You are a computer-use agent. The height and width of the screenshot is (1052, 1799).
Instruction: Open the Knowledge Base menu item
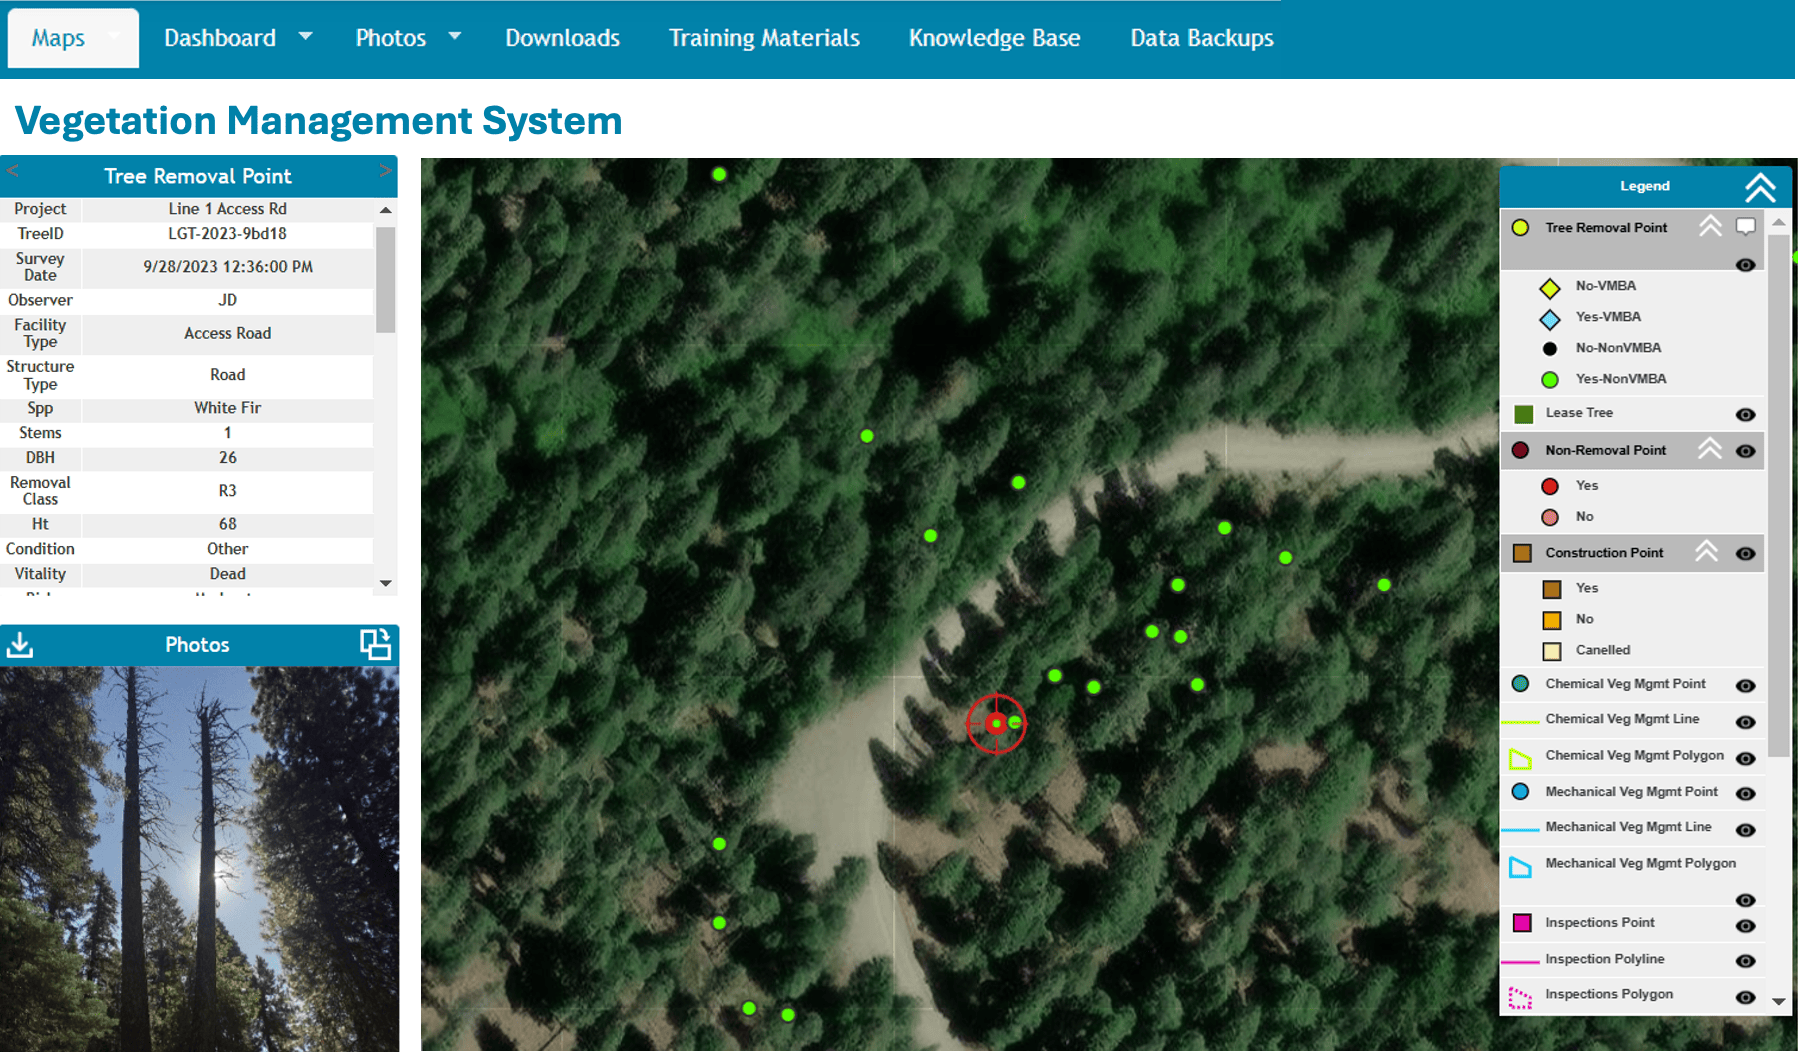(993, 37)
